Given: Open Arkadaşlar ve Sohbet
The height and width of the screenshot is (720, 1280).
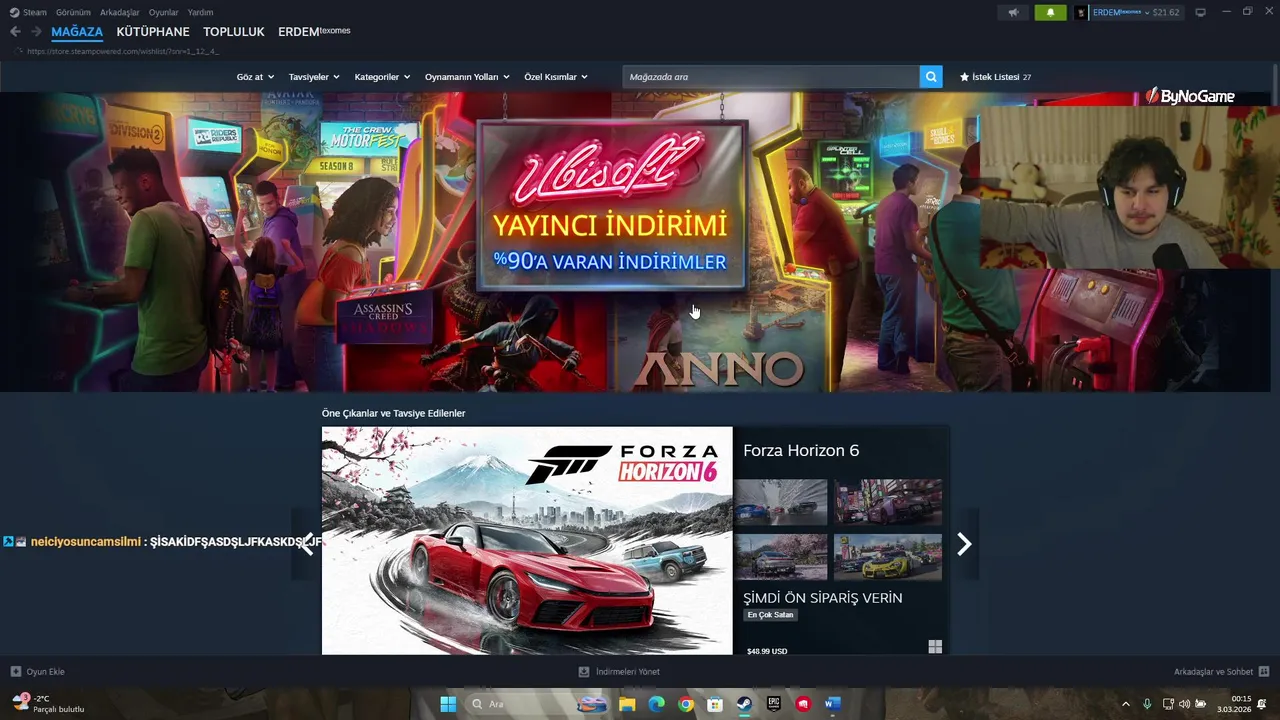Looking at the screenshot, I should click(1213, 672).
